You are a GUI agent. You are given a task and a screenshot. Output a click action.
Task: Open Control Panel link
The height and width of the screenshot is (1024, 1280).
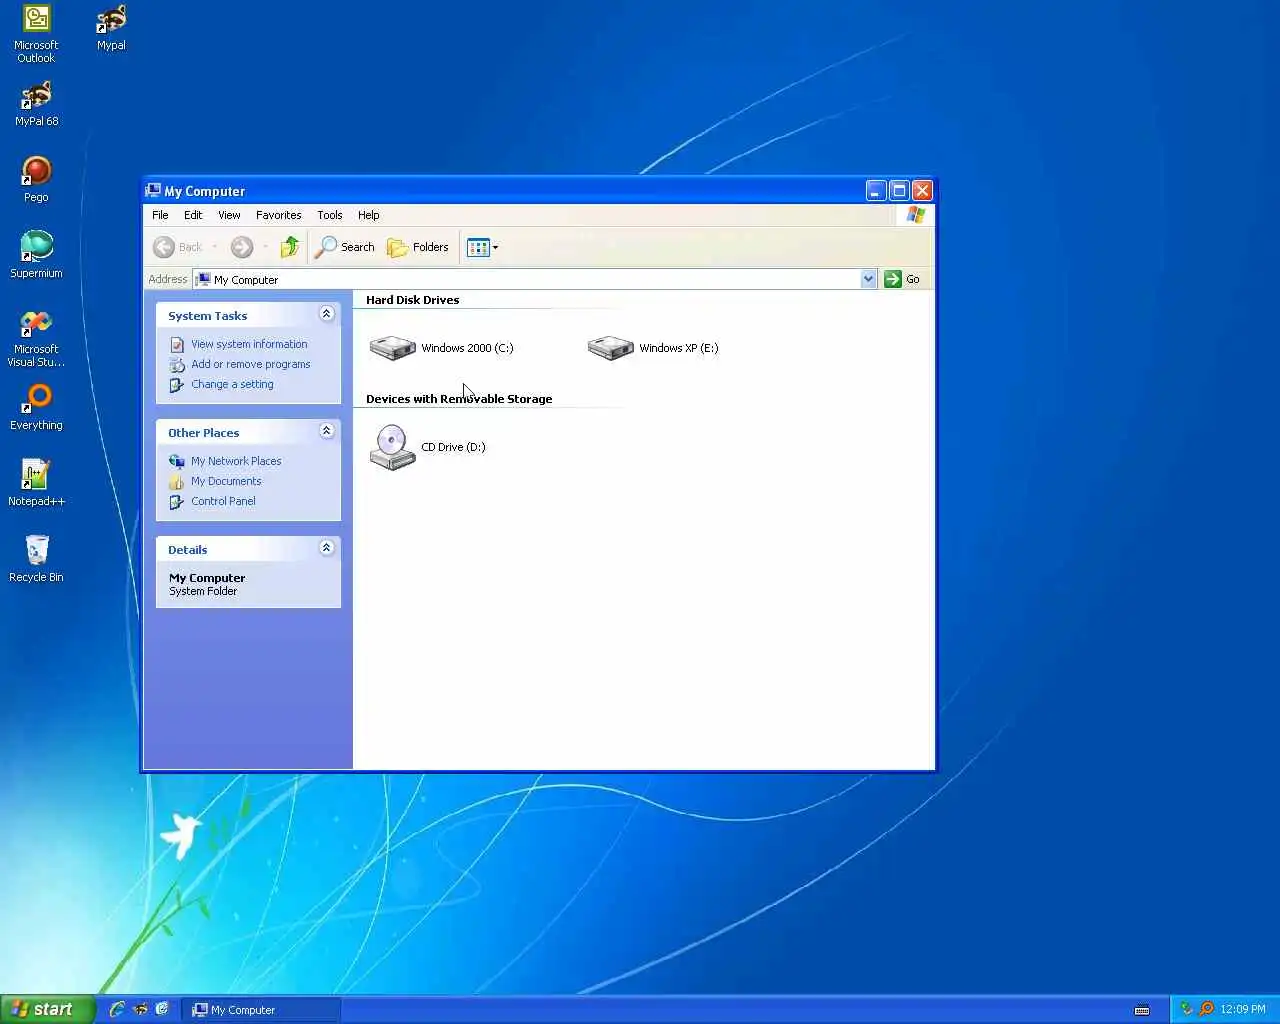pyautogui.click(x=223, y=501)
